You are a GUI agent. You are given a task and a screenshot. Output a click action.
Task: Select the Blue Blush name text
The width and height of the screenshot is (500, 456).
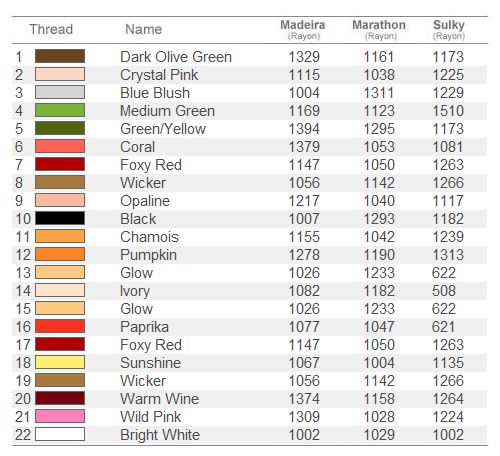[155, 93]
